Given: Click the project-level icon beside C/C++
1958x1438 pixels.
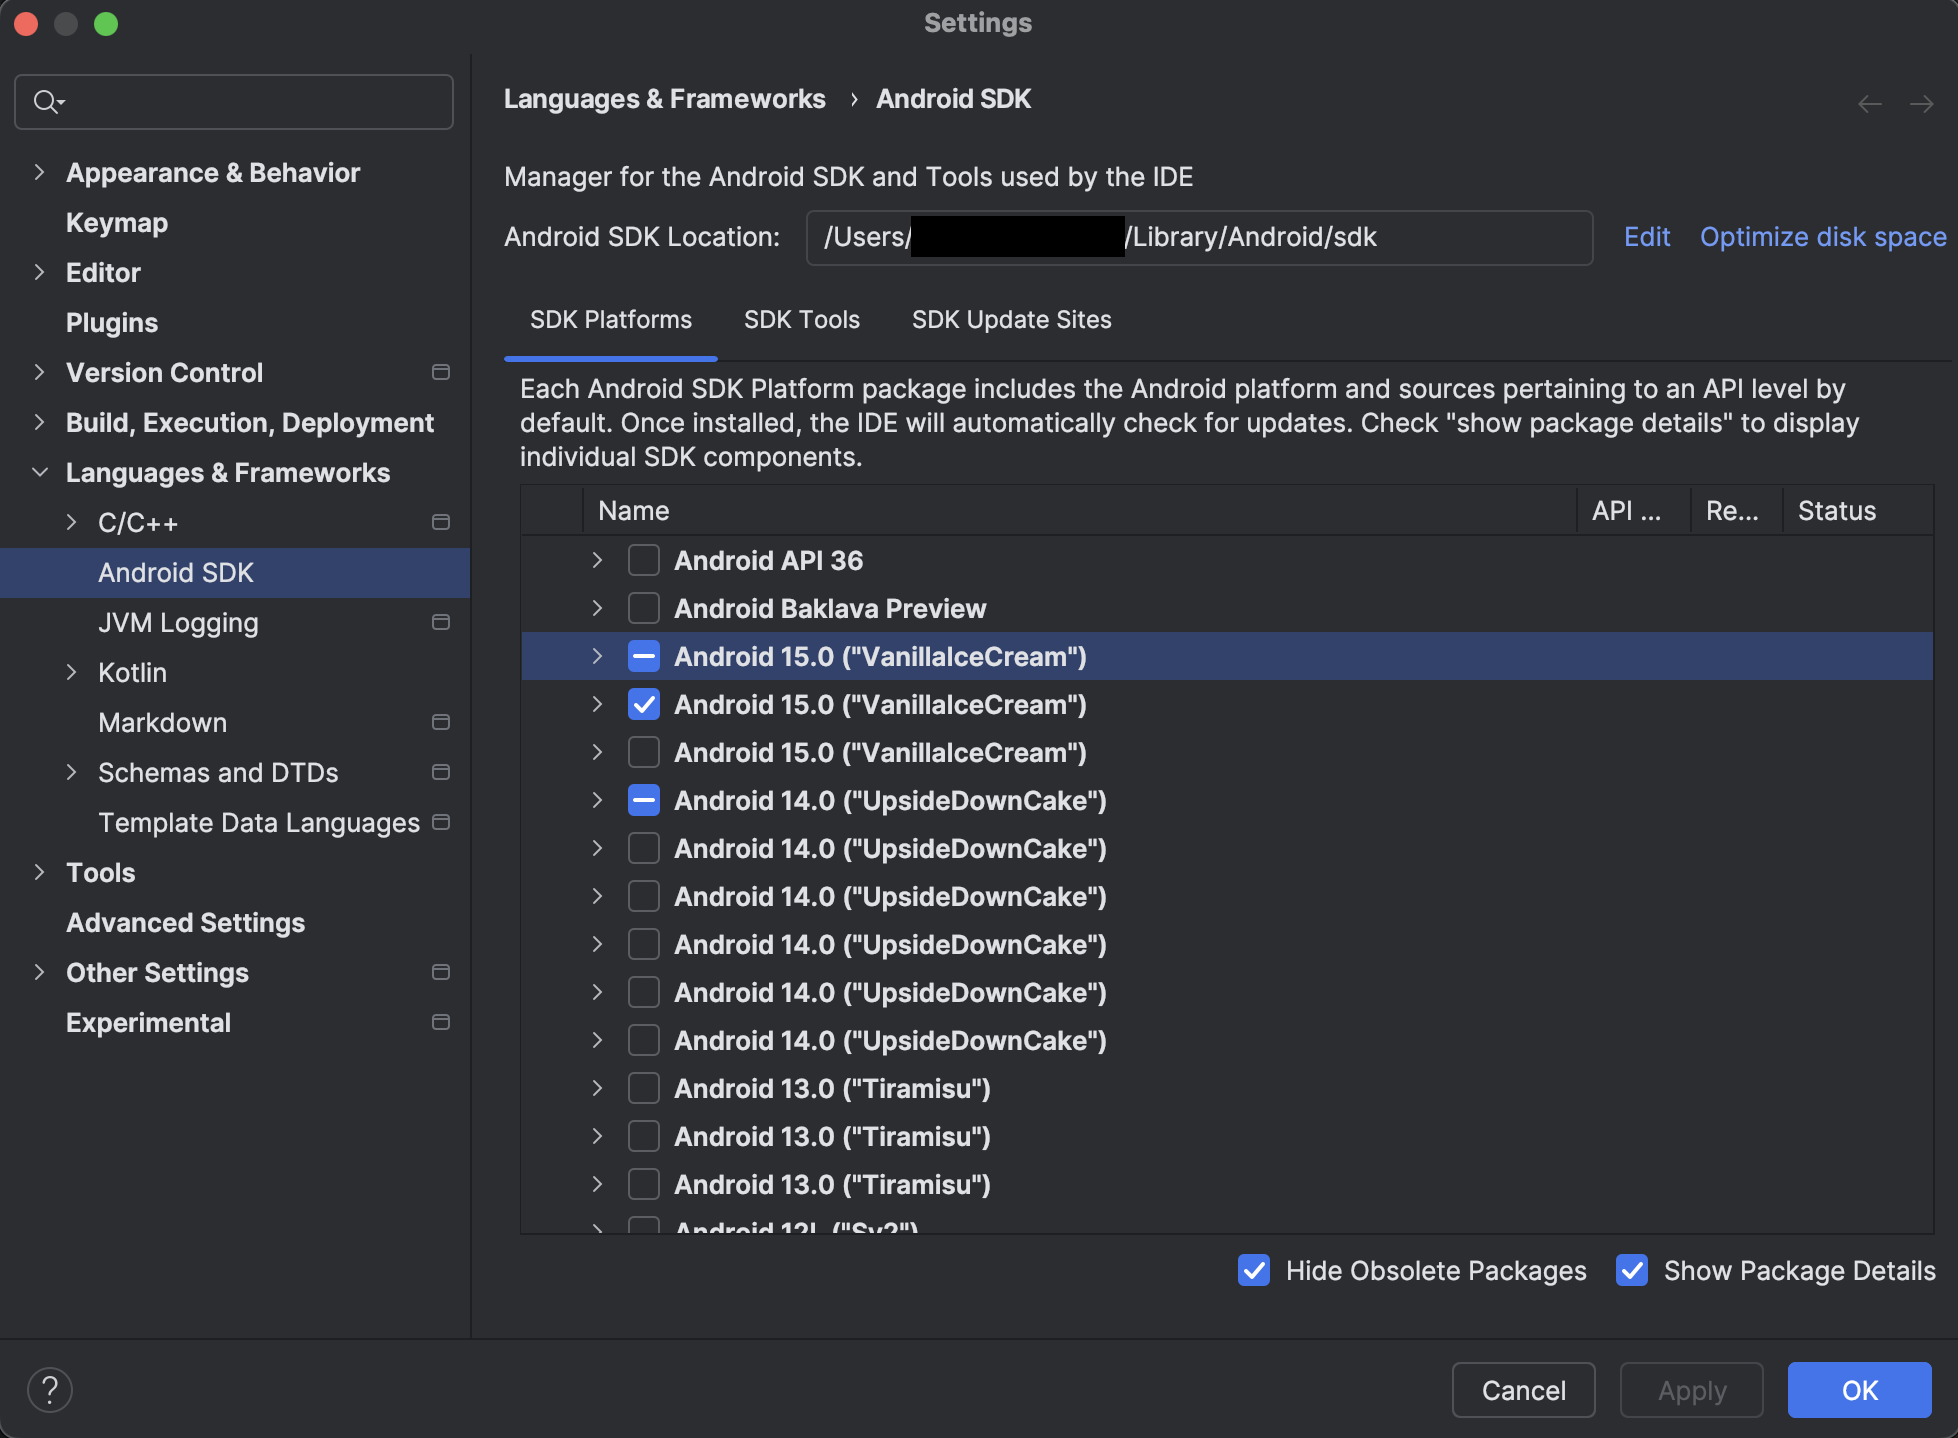Looking at the screenshot, I should [x=440, y=522].
